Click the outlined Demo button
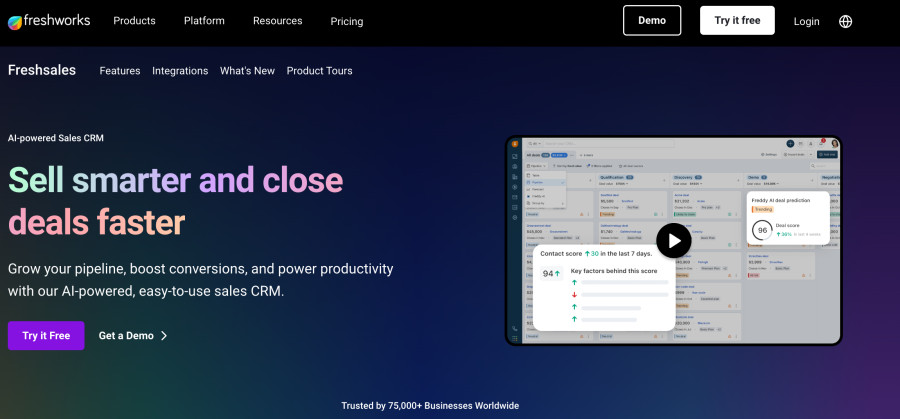The image size is (900, 419). 652,20
